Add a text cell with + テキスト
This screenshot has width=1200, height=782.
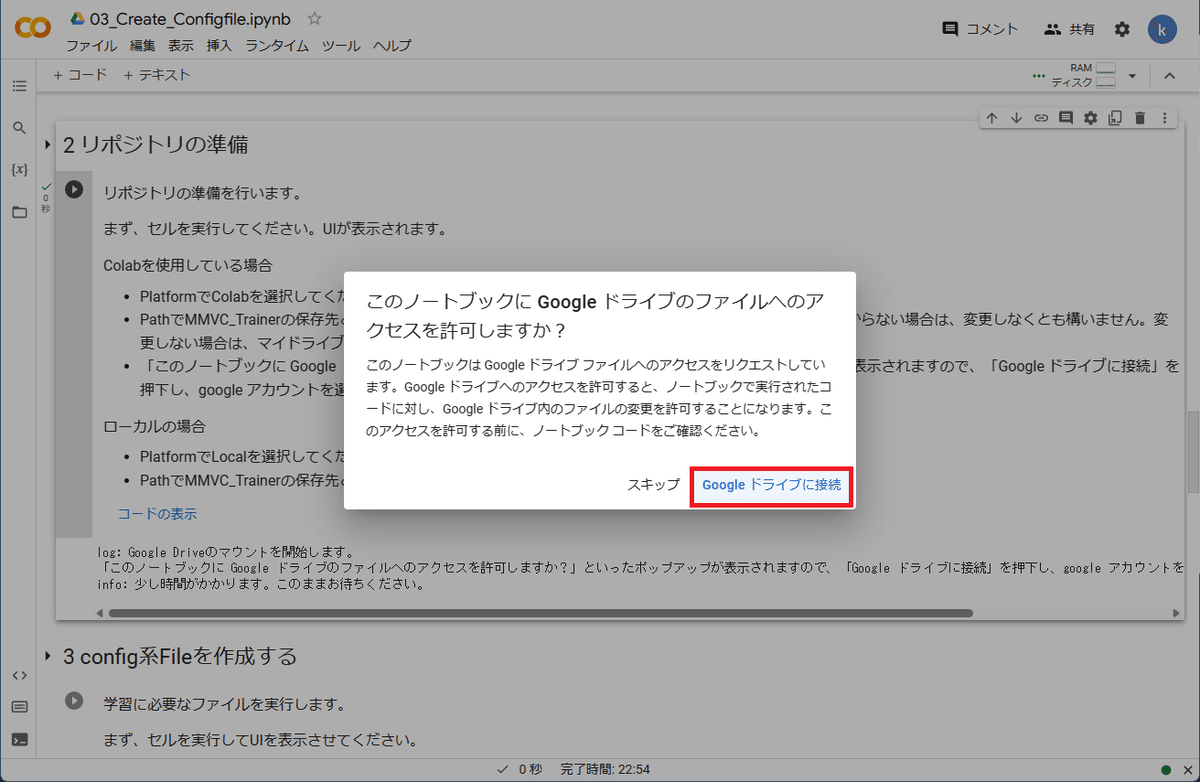click(x=157, y=75)
